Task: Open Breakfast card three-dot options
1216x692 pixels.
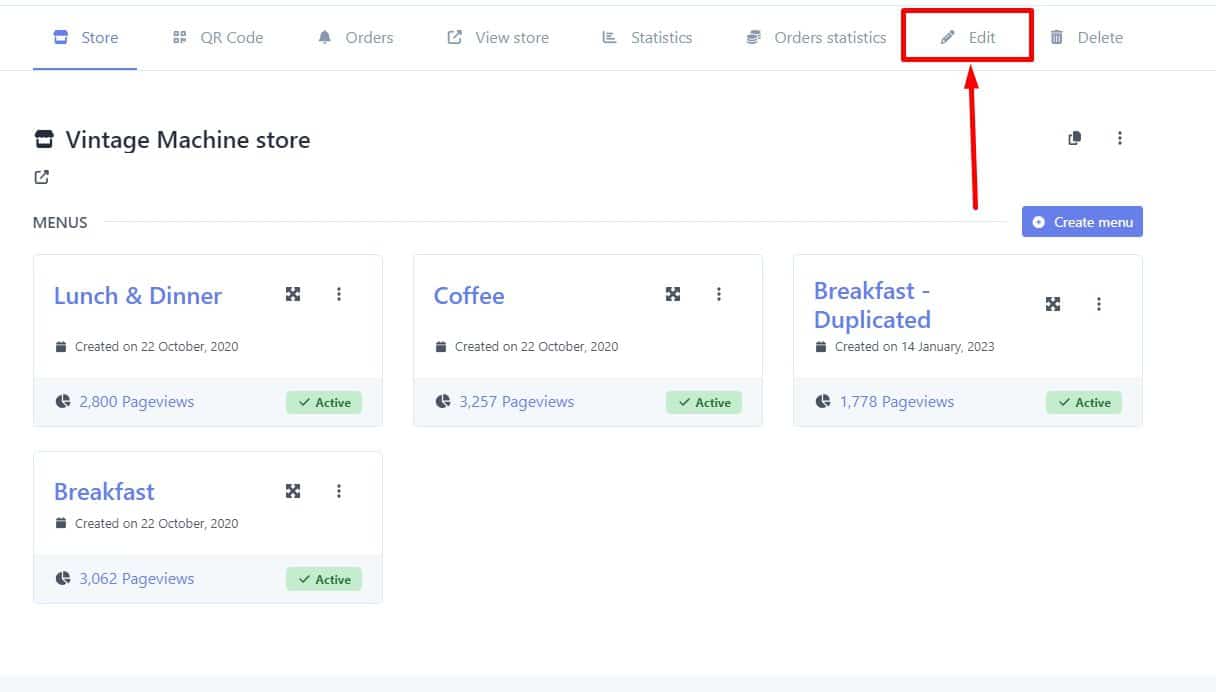Action: pyautogui.click(x=339, y=491)
